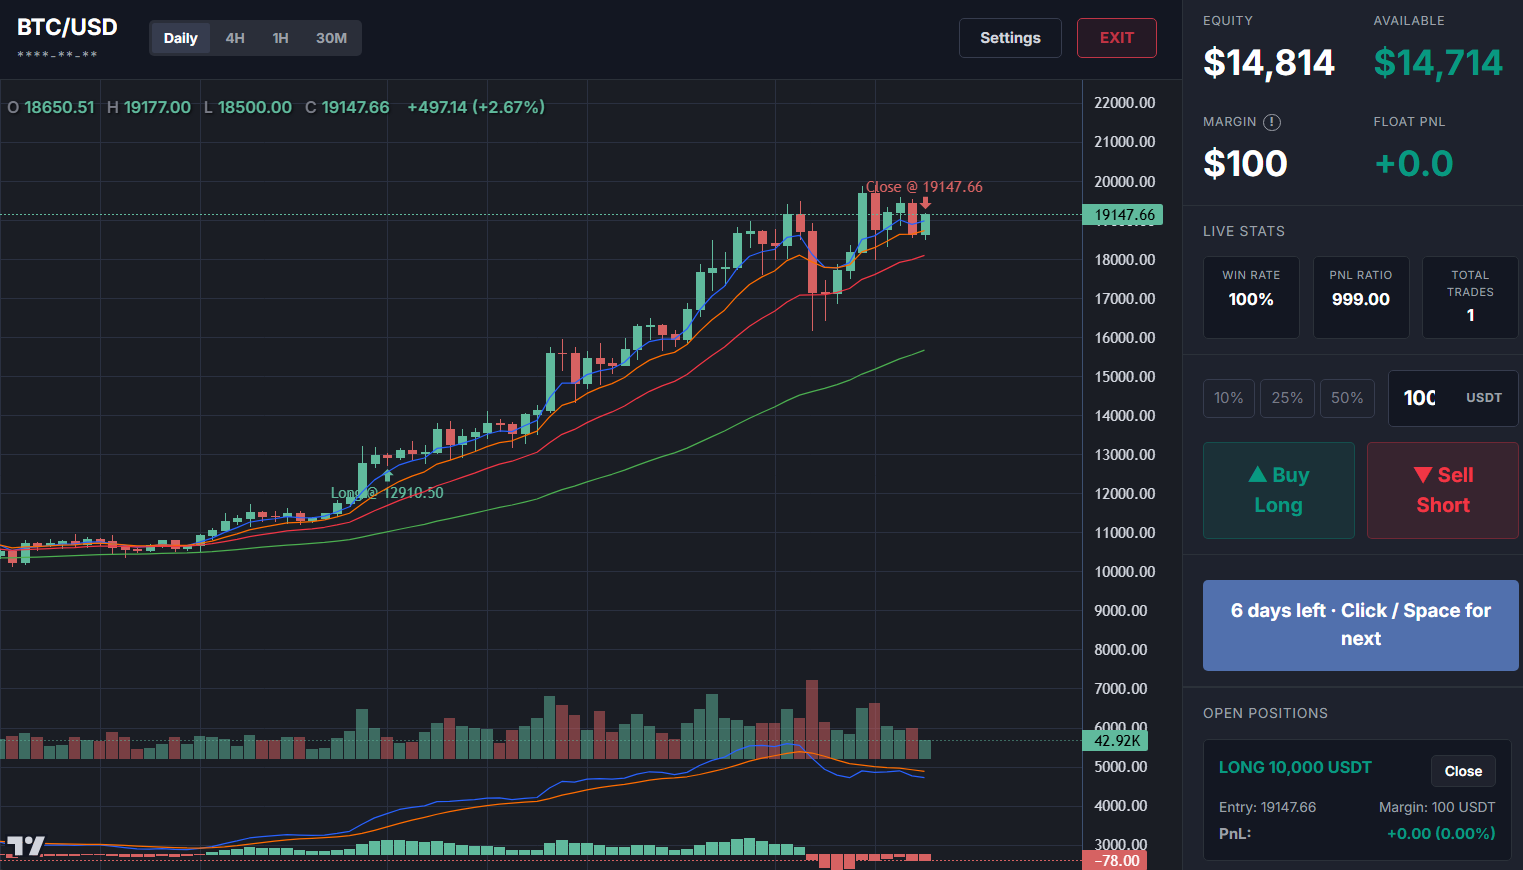This screenshot has width=1523, height=870.
Task: Click the -78.00 indicator value label
Action: point(1115,861)
